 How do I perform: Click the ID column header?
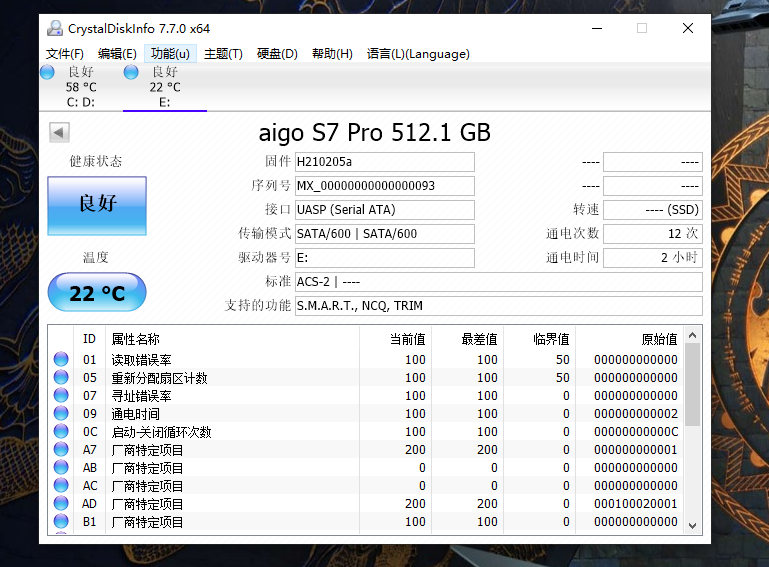[x=89, y=339]
